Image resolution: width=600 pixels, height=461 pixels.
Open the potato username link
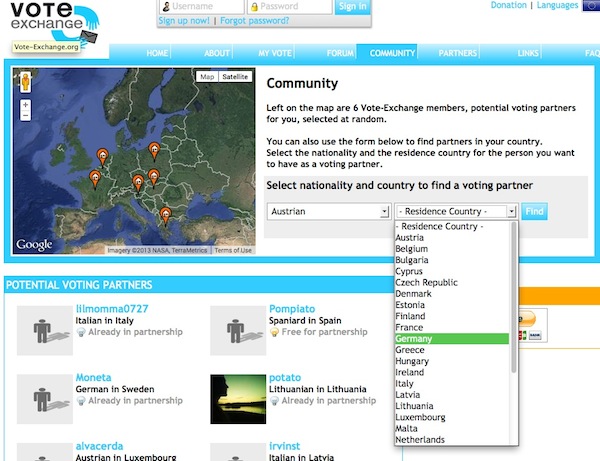(285, 378)
